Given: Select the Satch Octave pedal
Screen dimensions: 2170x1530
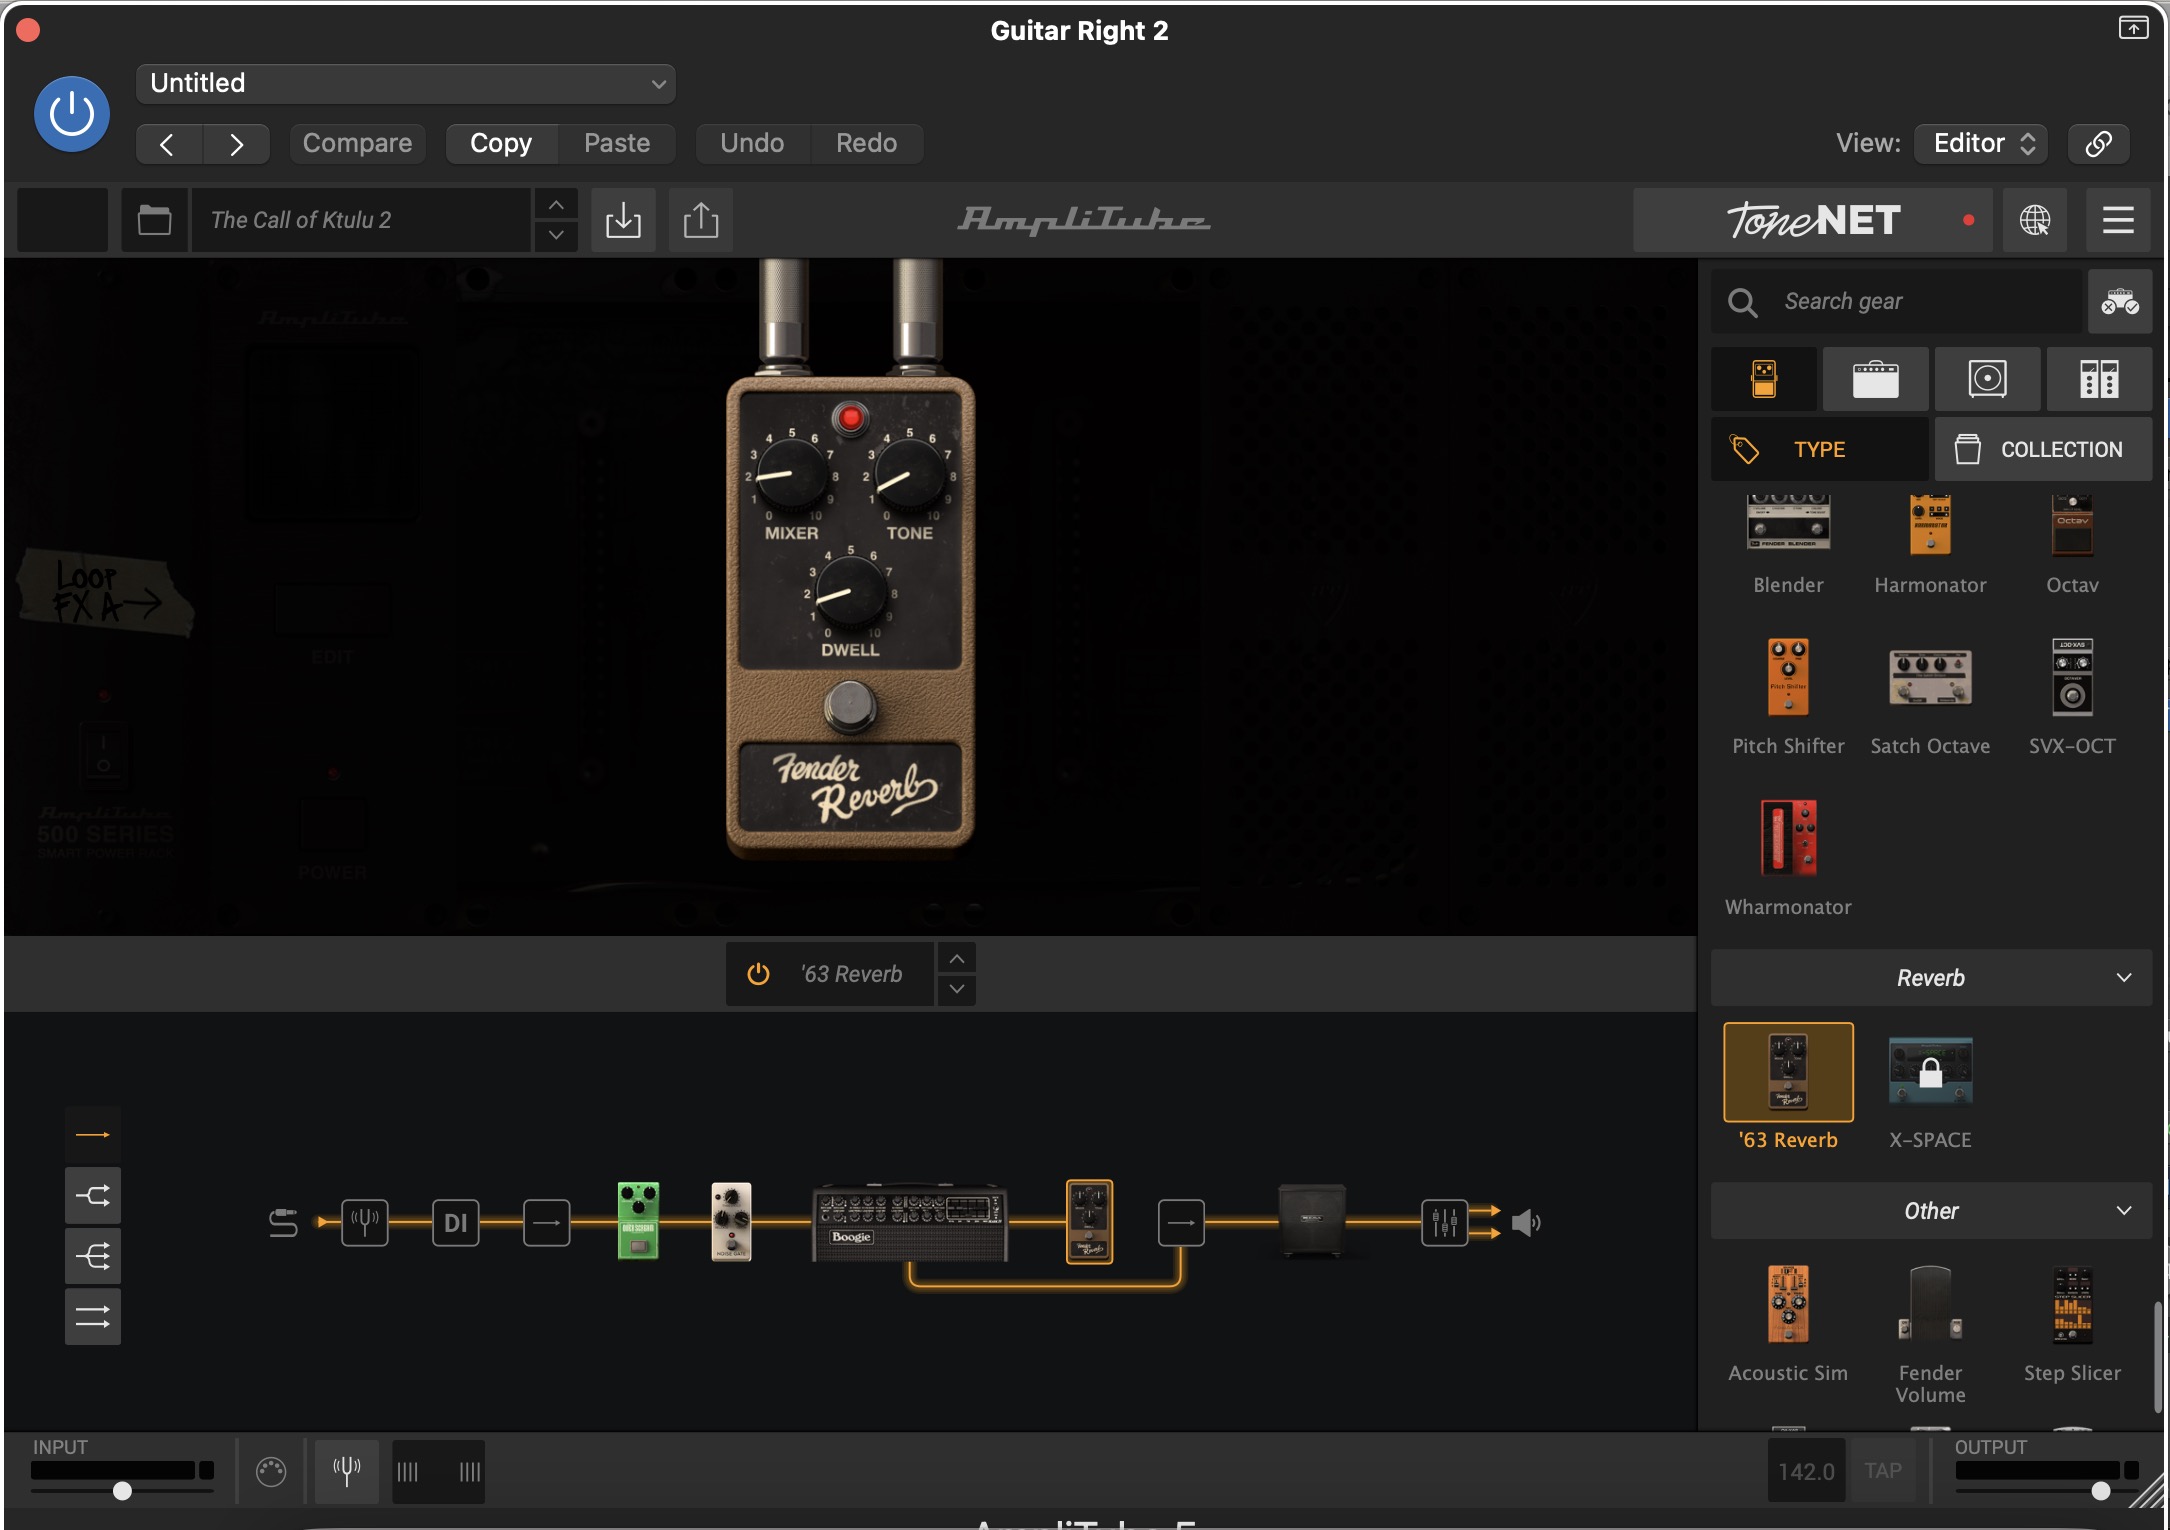Looking at the screenshot, I should tap(1930, 697).
